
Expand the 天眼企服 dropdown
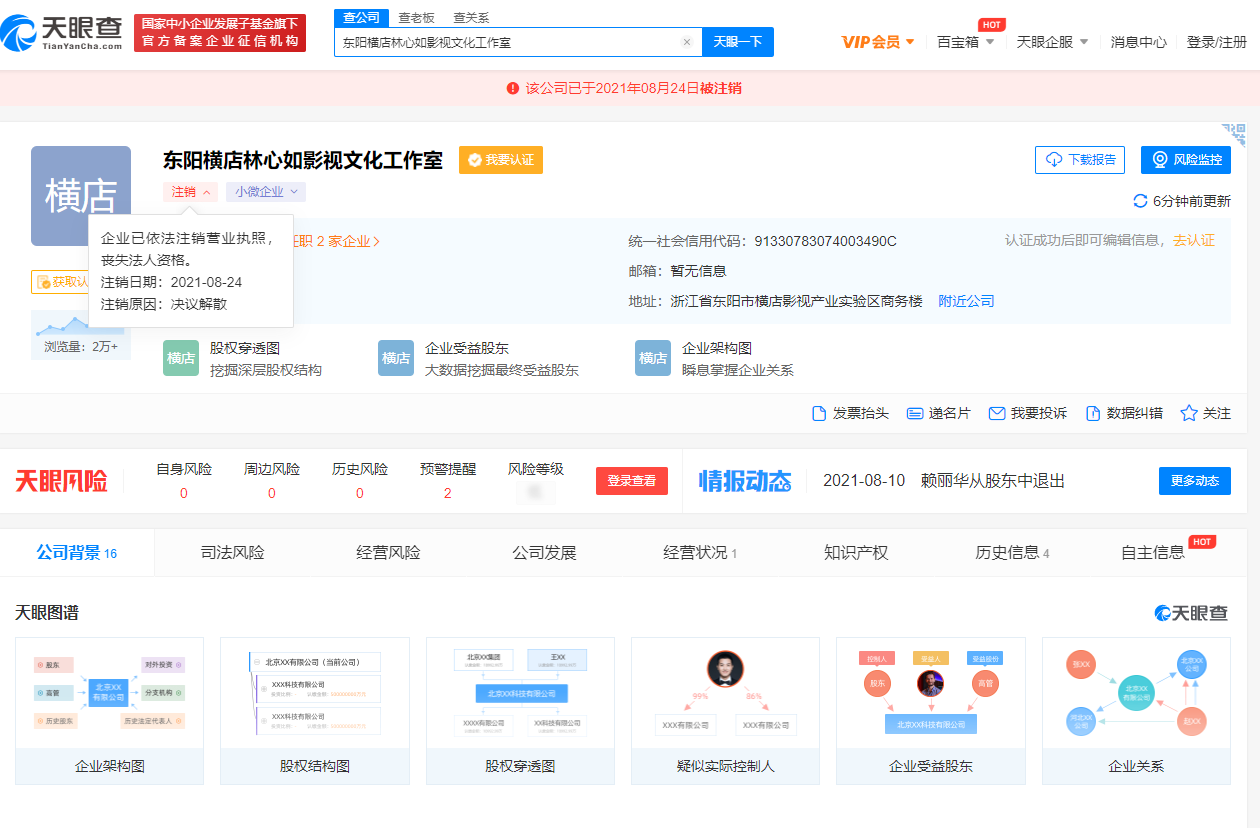1053,42
